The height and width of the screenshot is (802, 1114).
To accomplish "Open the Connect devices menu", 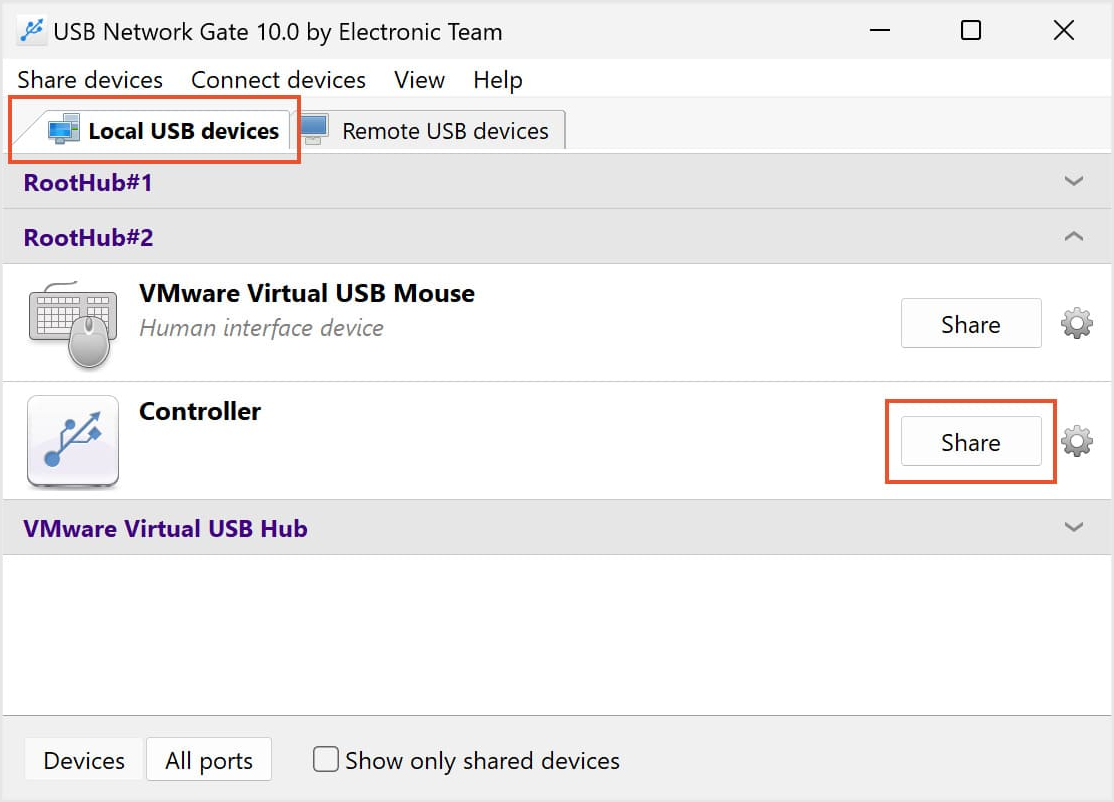I will [x=278, y=80].
